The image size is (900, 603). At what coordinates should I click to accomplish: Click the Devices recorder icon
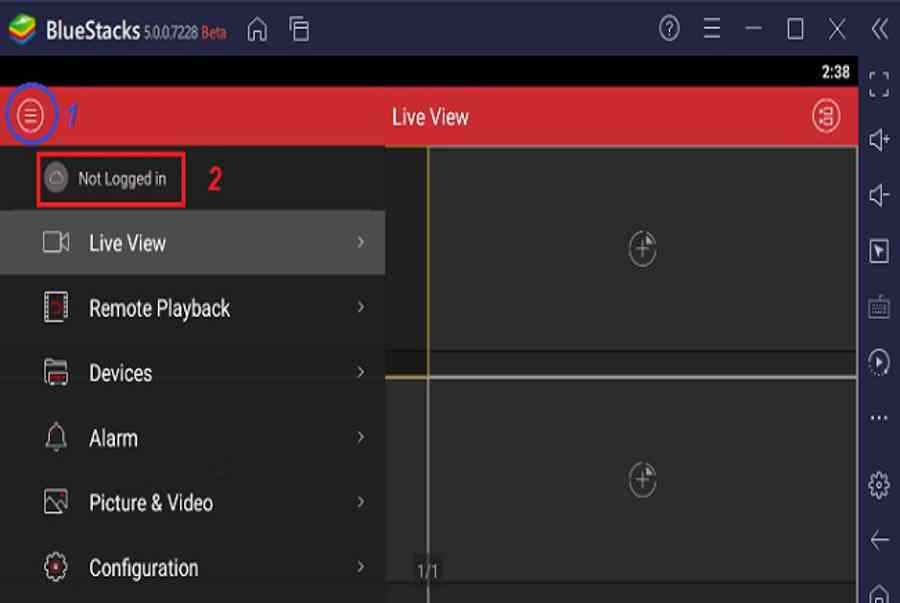point(56,373)
